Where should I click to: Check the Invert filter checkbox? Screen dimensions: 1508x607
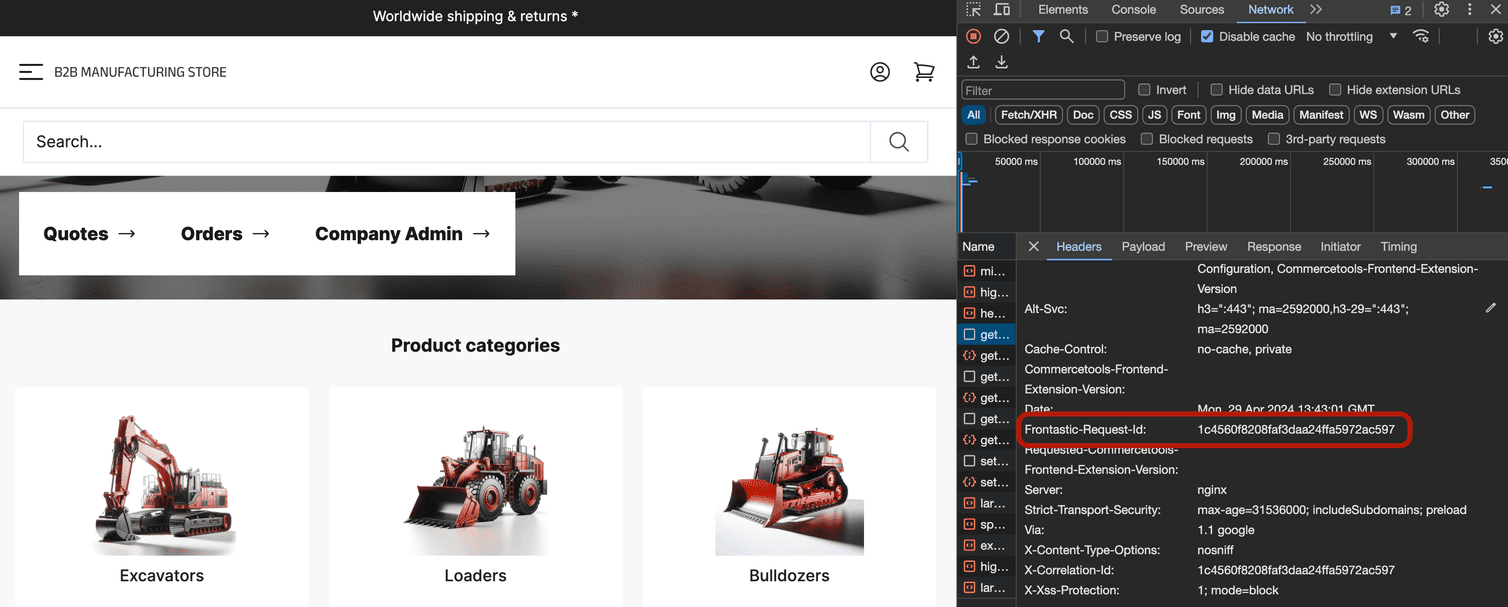pos(1144,89)
